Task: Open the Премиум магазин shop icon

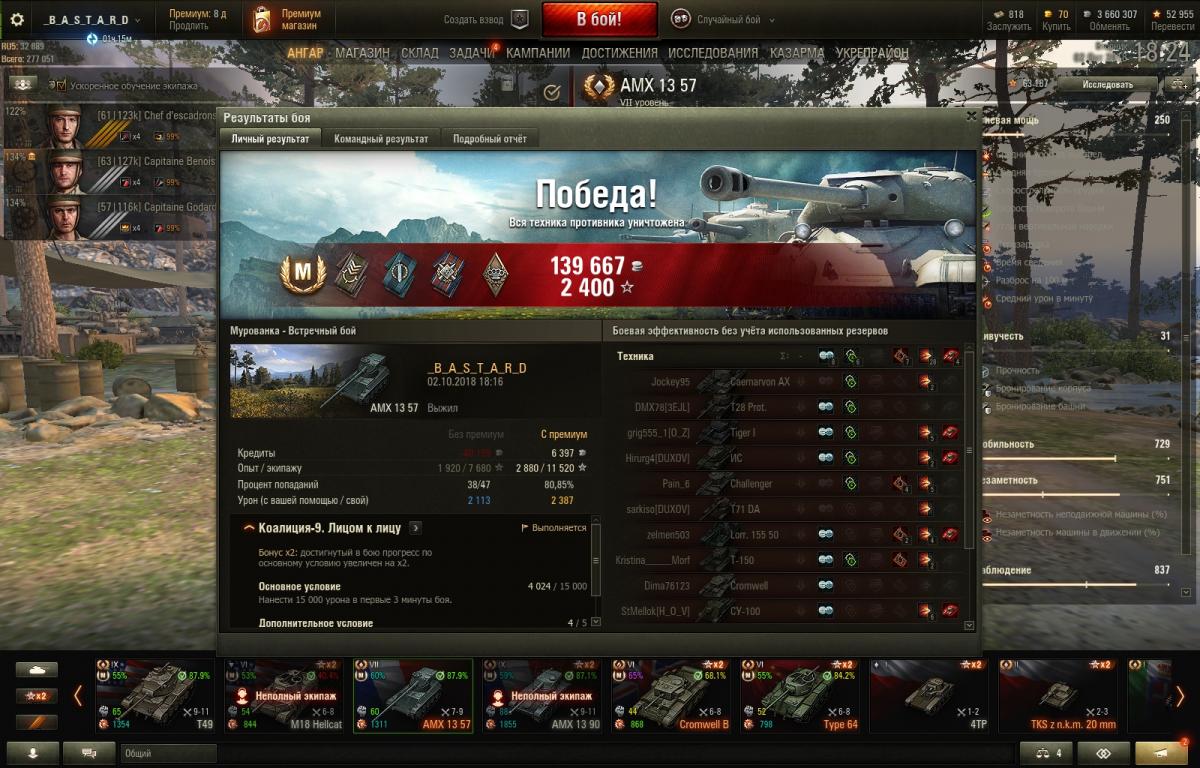Action: click(x=262, y=19)
